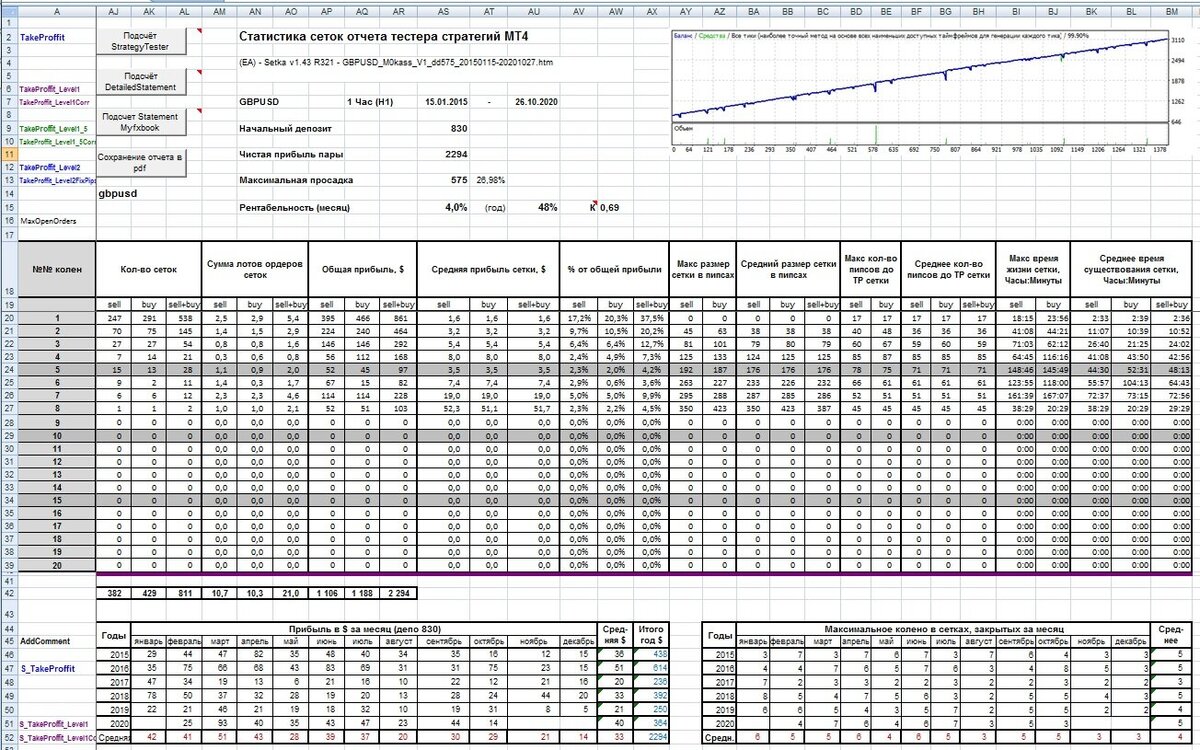
Task: Click 'Средняя прибыль сетки, $' header
Action: (488, 269)
